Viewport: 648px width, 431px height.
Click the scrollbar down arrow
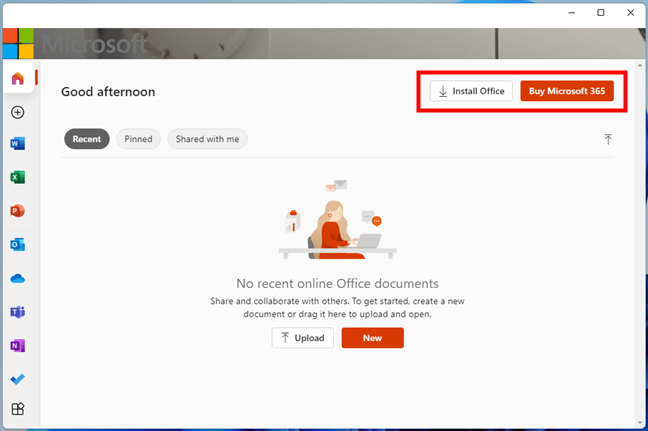[640, 423]
